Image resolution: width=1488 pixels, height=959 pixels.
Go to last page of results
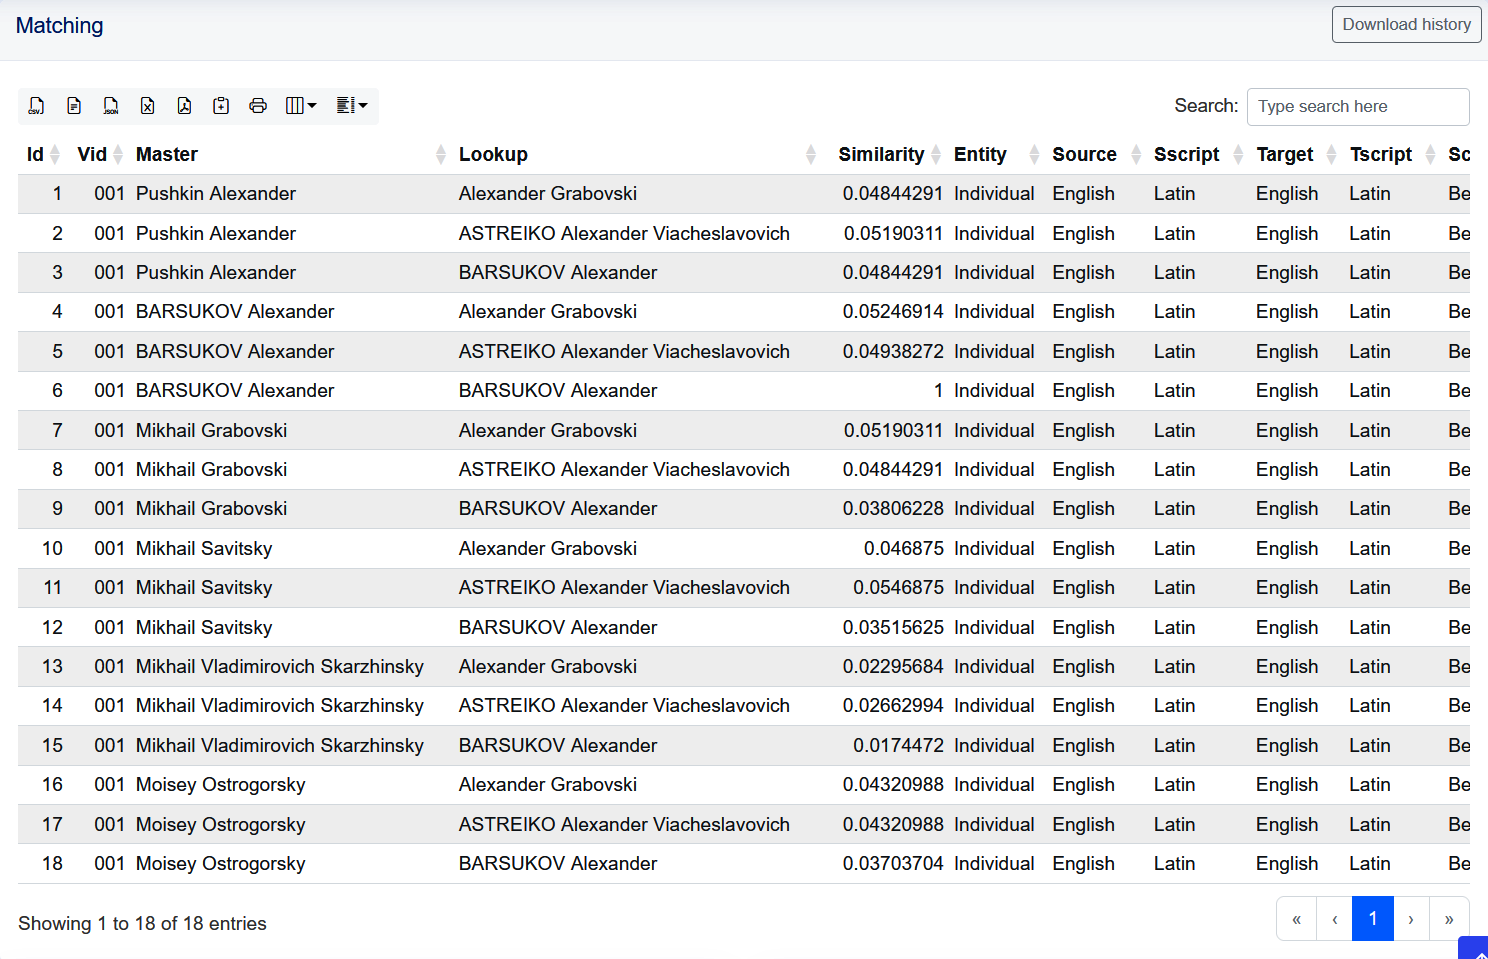(x=1449, y=919)
